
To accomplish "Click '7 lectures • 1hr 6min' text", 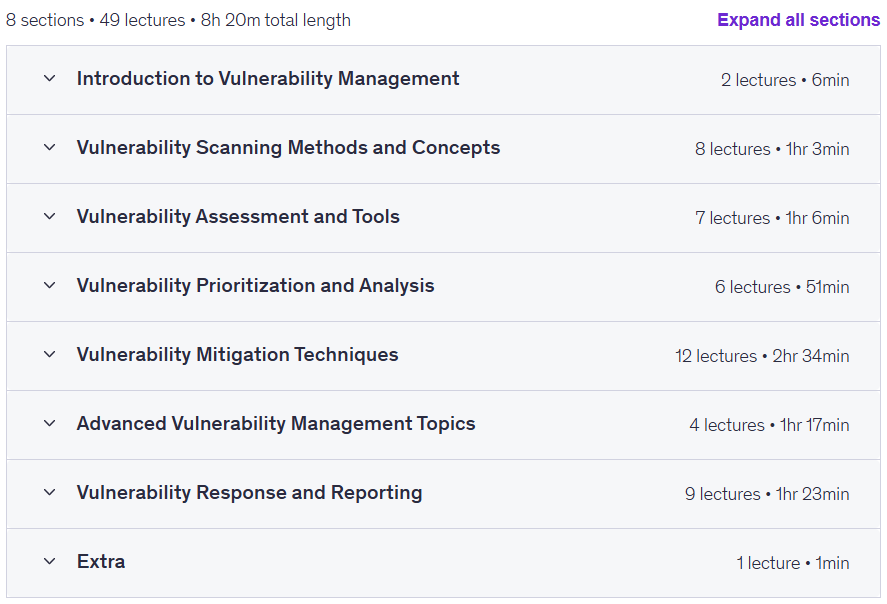I will (x=772, y=218).
